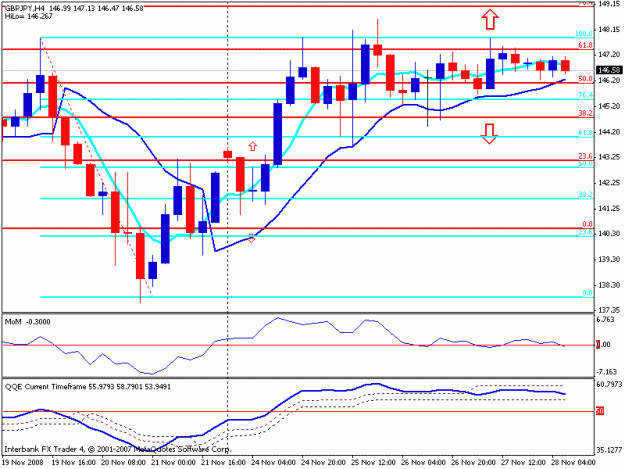The width and height of the screenshot is (625, 469).
Task: Click the 26 Nov 20:00 time label
Action: coord(473,463)
